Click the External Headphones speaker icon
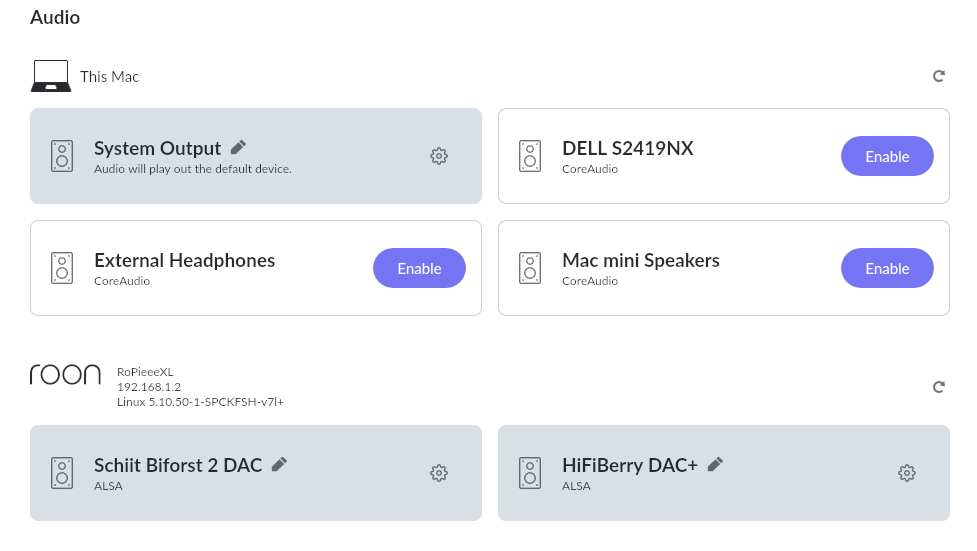 [x=62, y=268]
